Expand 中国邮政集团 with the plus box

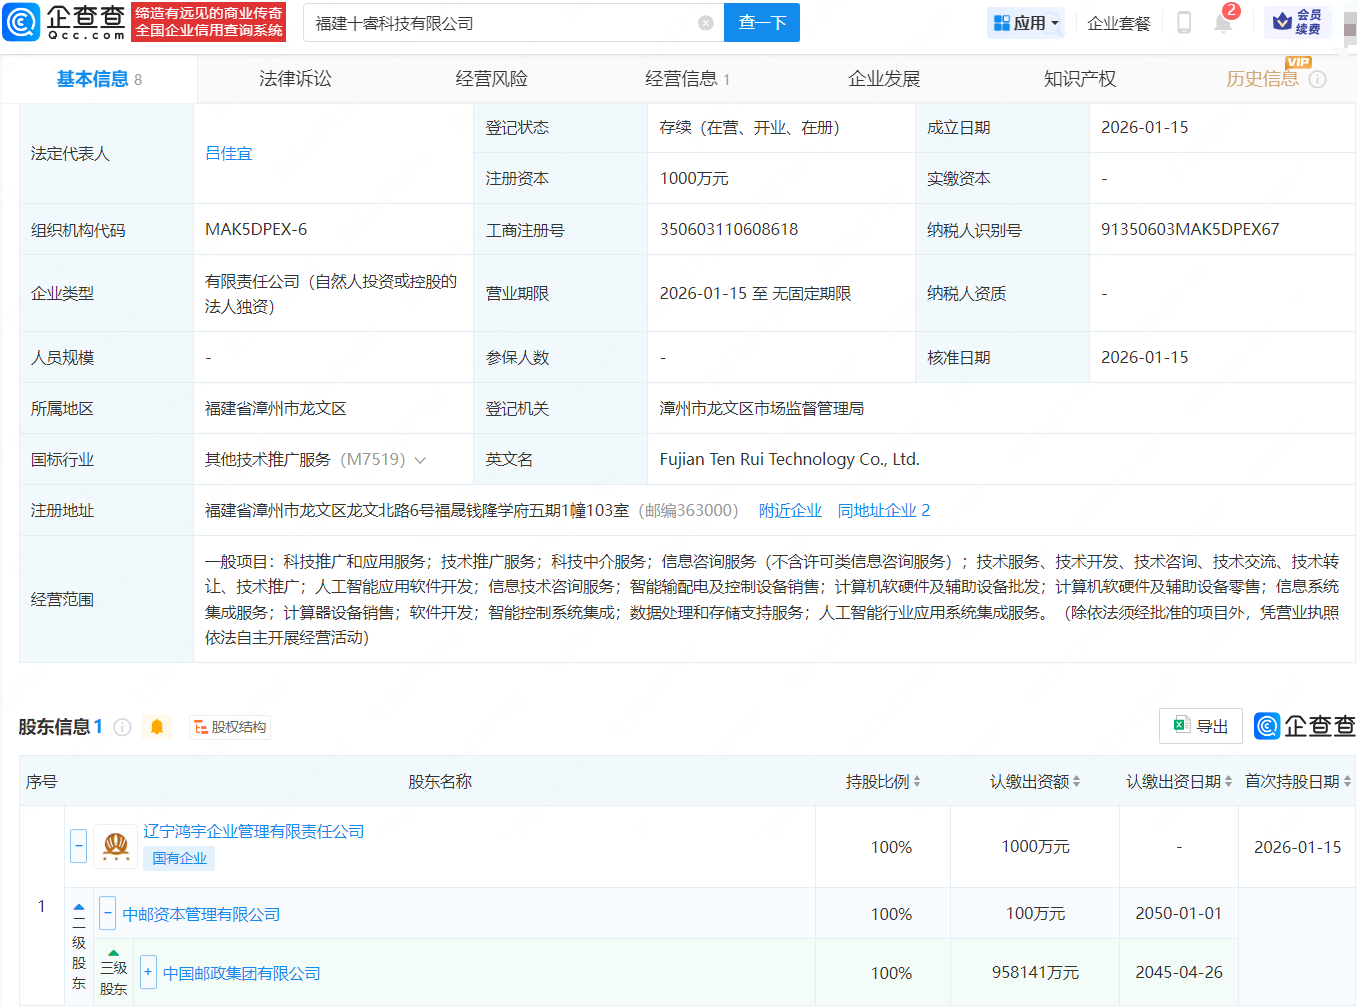pyautogui.click(x=147, y=972)
